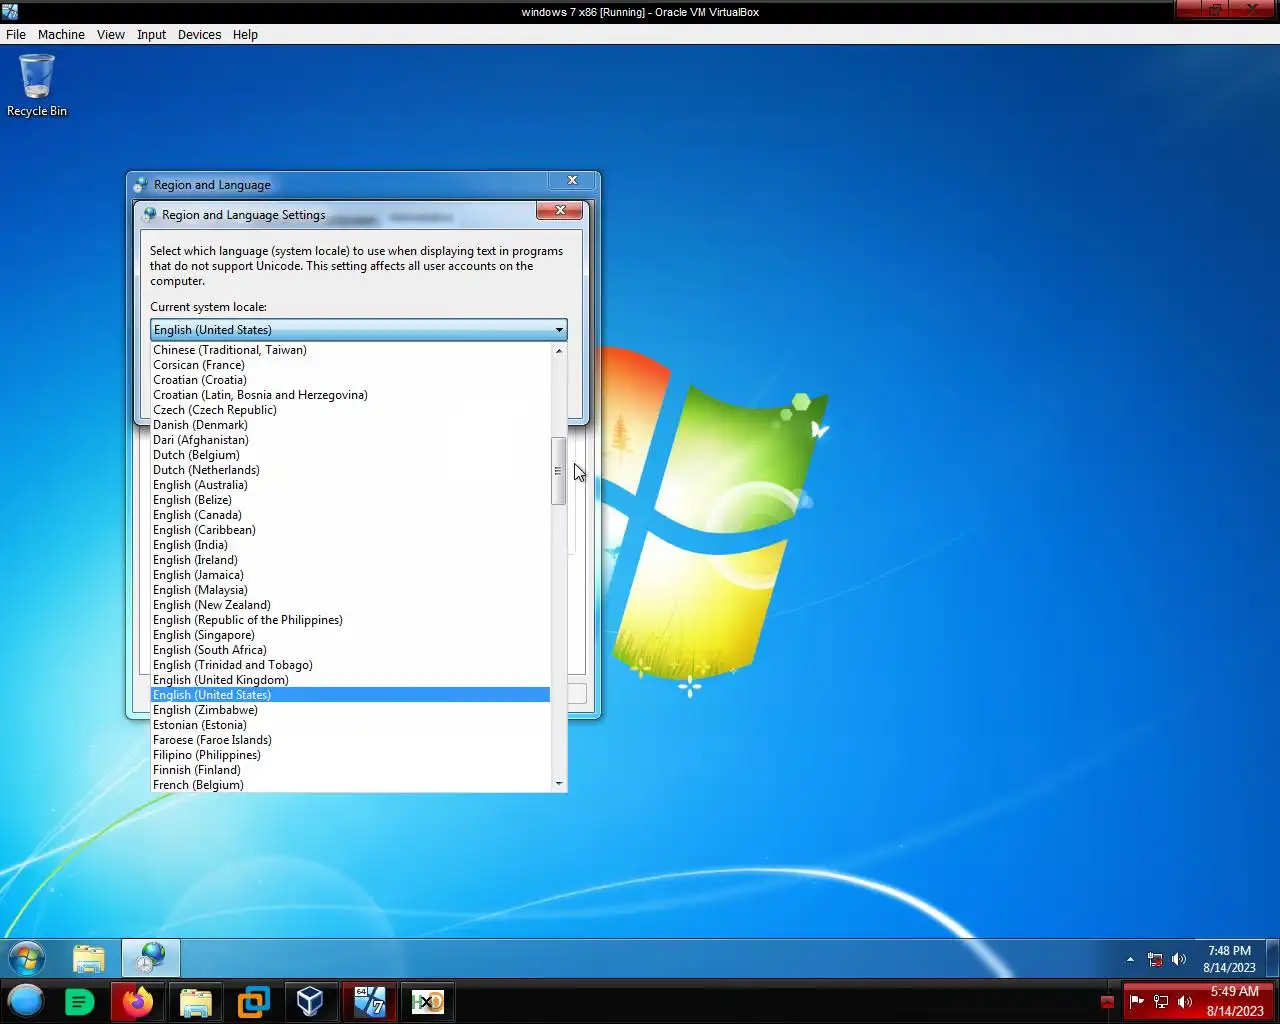Close the Region and Language Settings dialog

point(560,210)
